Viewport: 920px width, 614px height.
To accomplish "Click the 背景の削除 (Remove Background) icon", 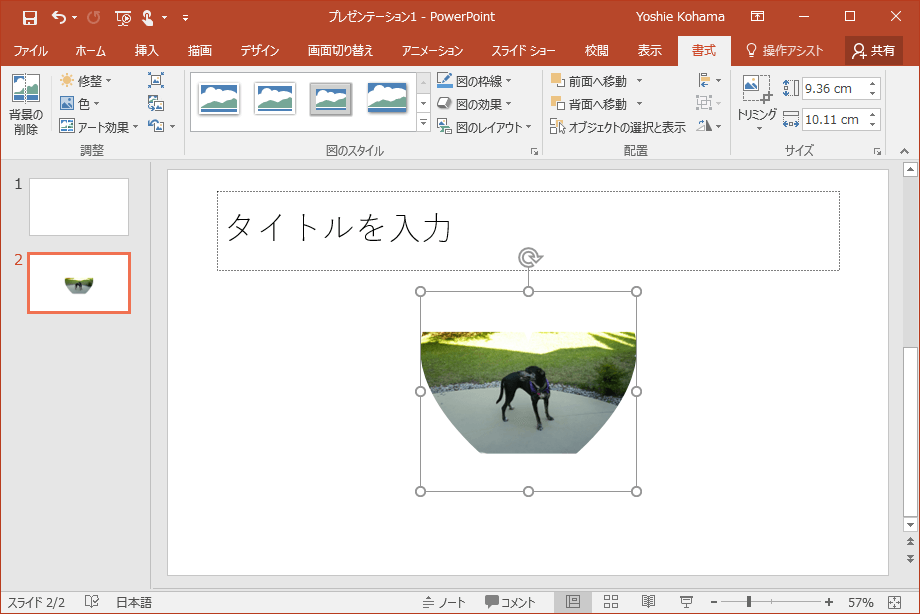I will 25,105.
